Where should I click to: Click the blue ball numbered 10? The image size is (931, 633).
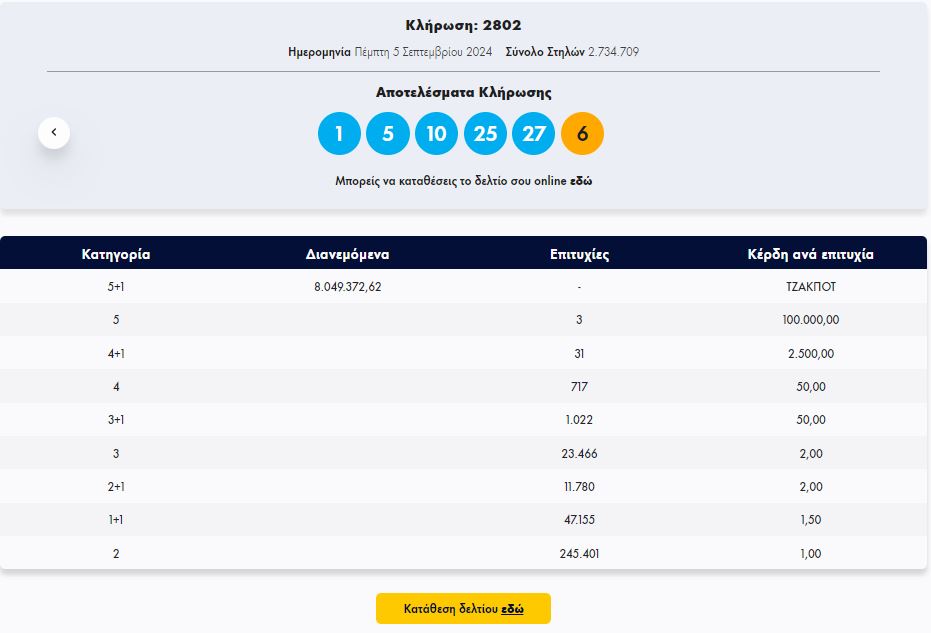[x=436, y=134]
